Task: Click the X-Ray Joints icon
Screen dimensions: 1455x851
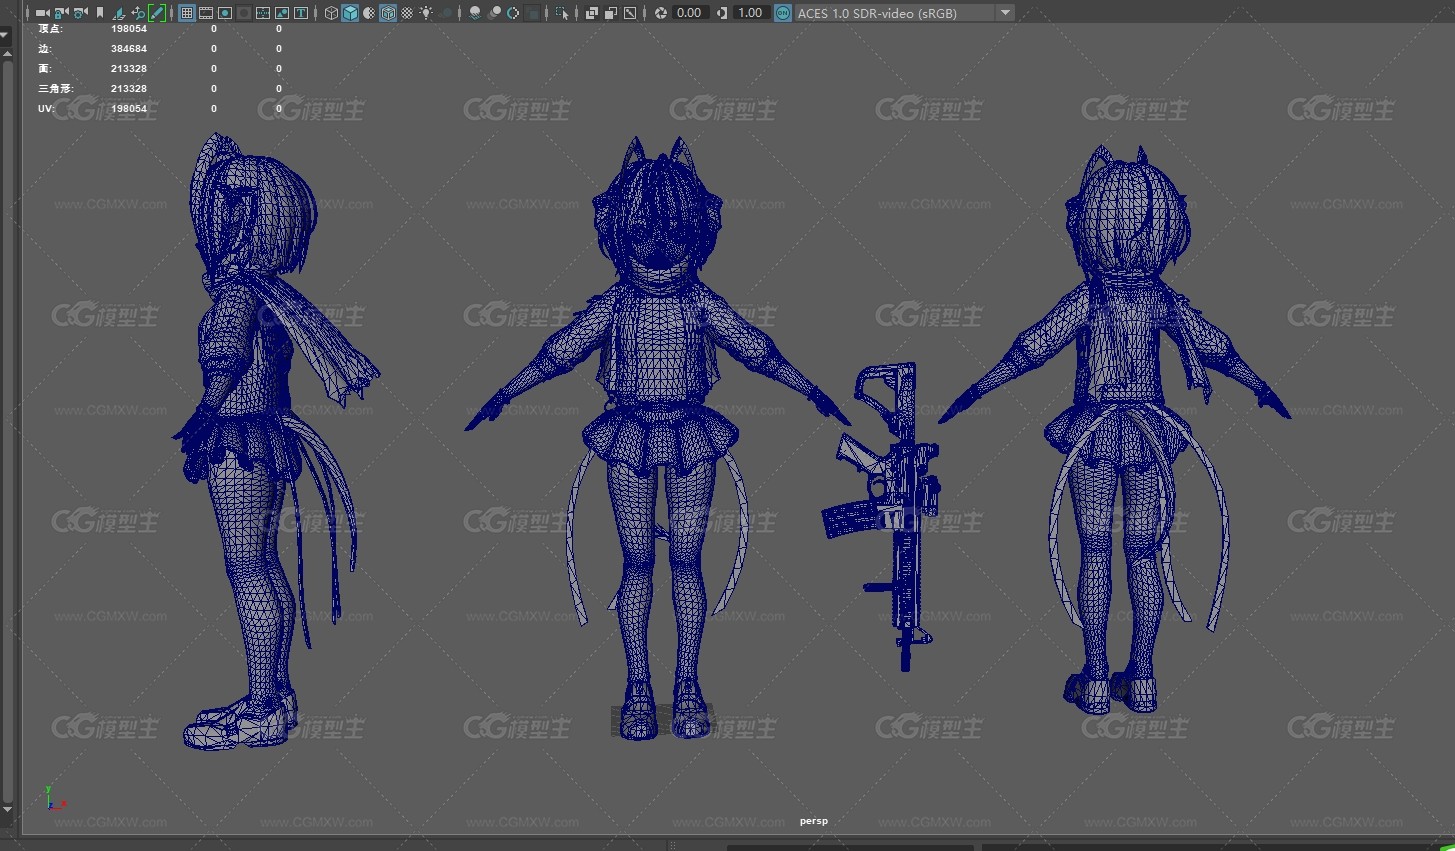Action: coord(629,13)
